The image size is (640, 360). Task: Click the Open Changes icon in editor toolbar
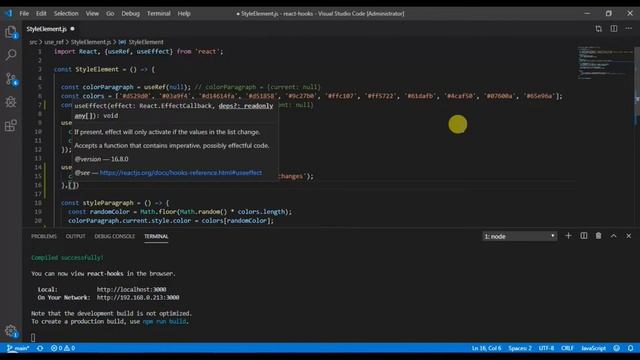598,29
